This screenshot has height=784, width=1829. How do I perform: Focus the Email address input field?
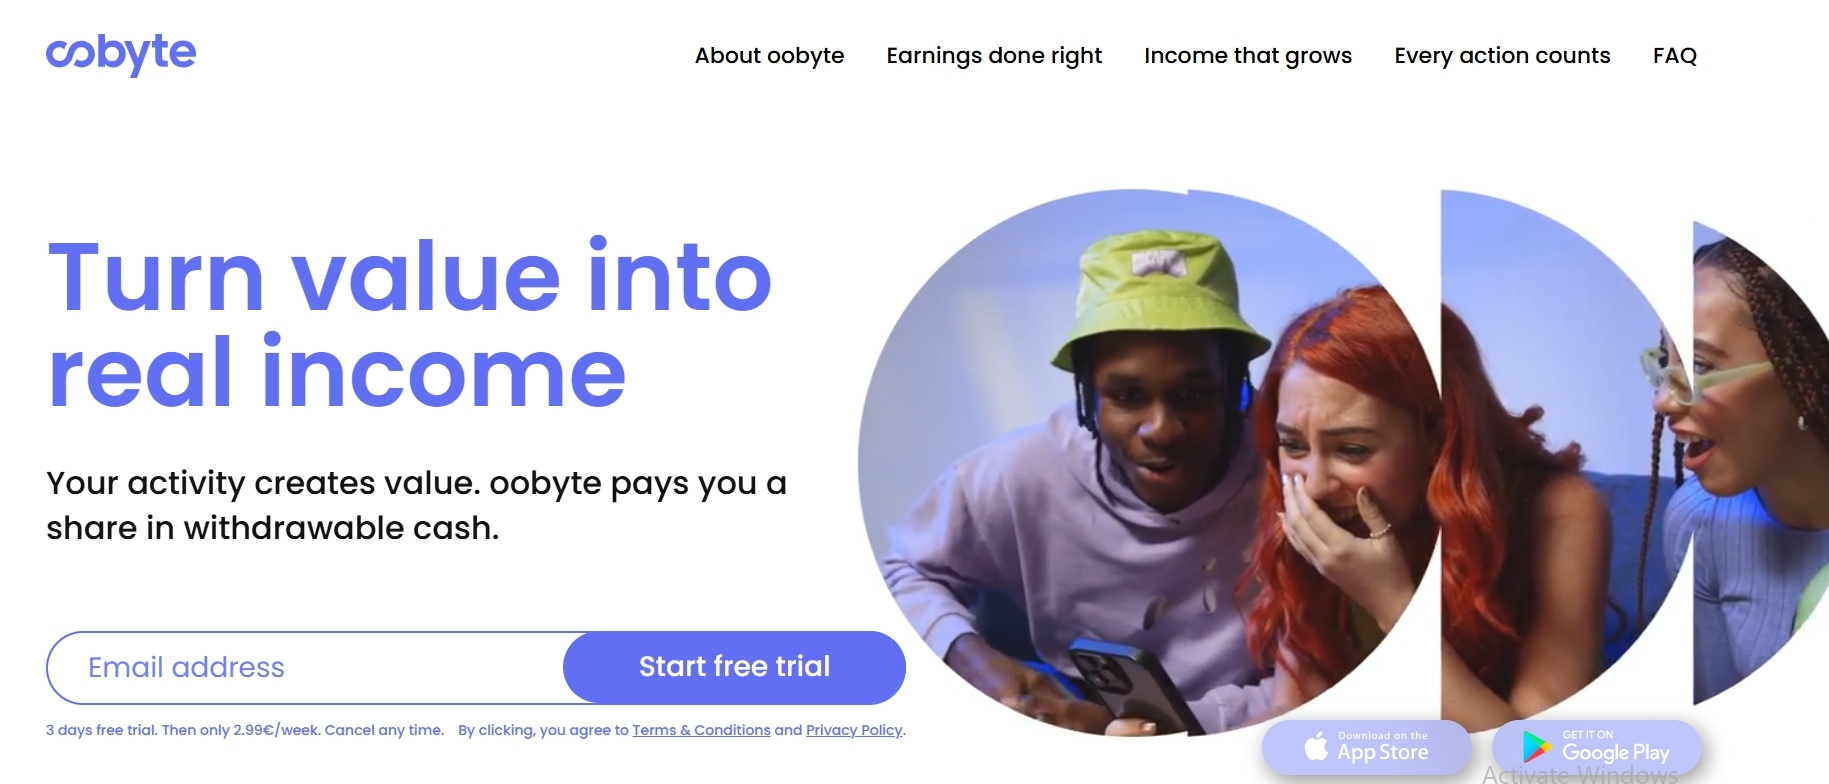305,667
